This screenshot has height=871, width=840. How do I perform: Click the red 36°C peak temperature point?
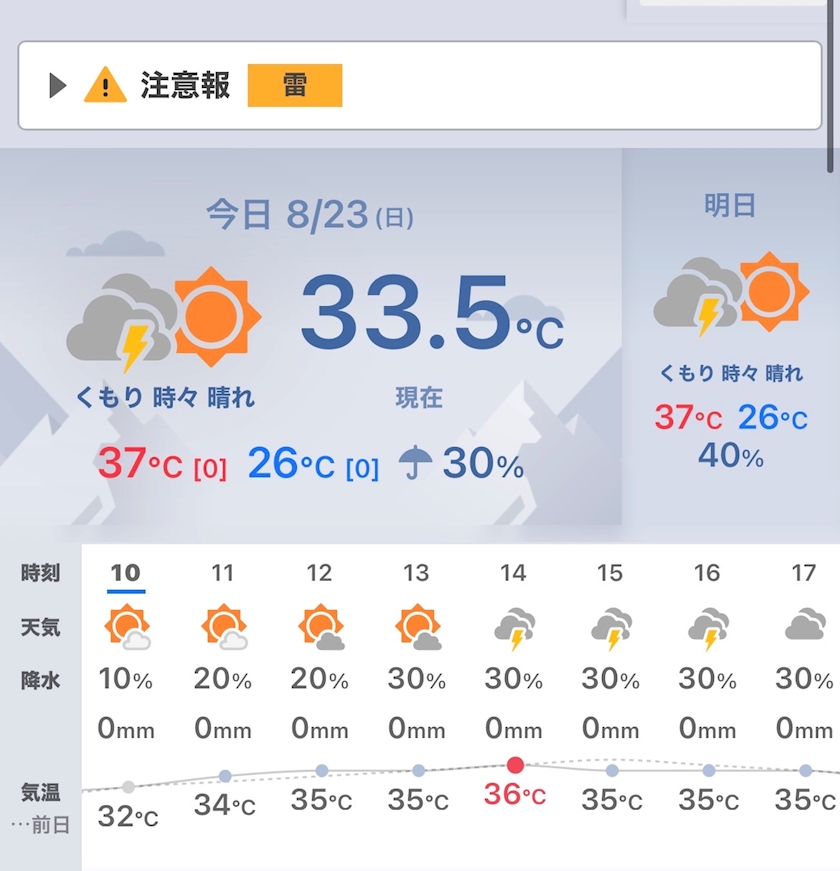[x=515, y=765]
